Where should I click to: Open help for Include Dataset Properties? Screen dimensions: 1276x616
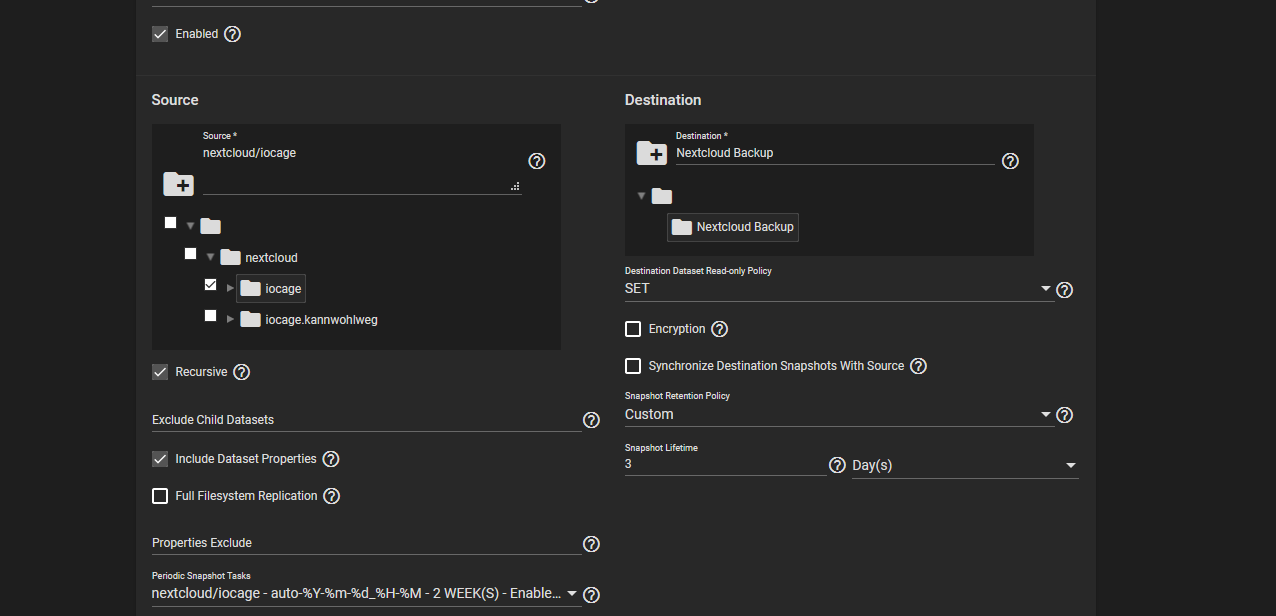point(331,459)
